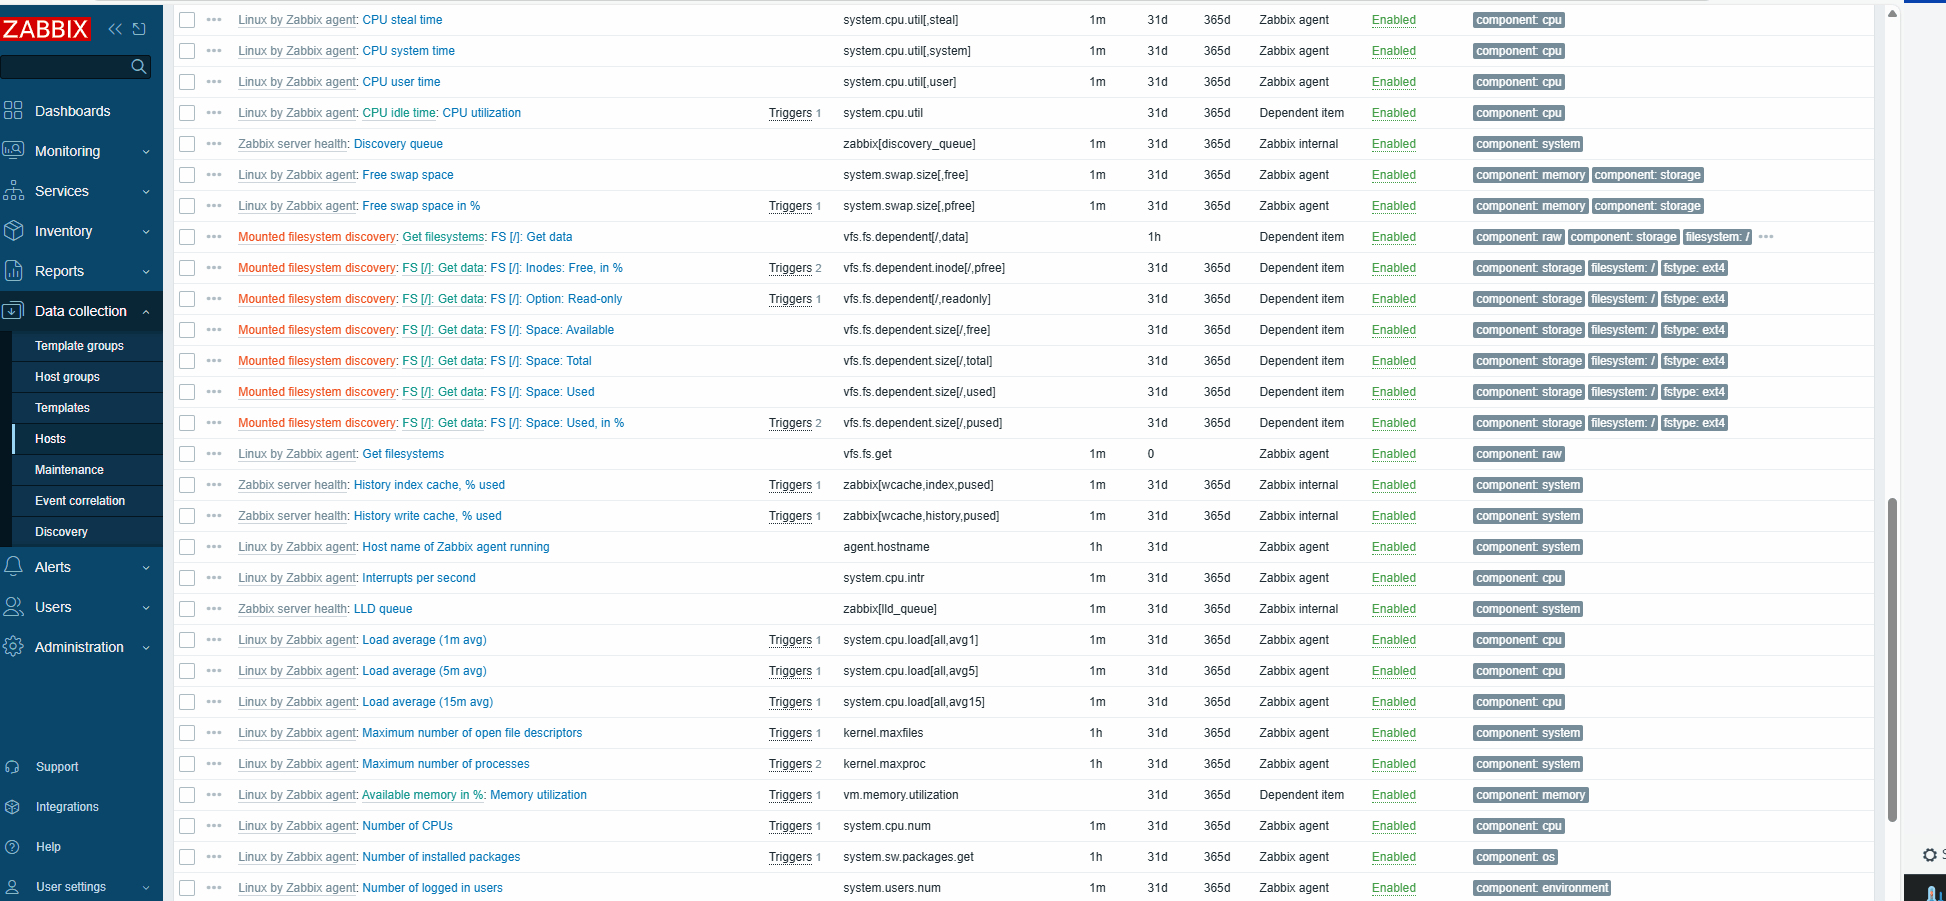Open the action menu dots for CPU steal time

pyautogui.click(x=214, y=20)
